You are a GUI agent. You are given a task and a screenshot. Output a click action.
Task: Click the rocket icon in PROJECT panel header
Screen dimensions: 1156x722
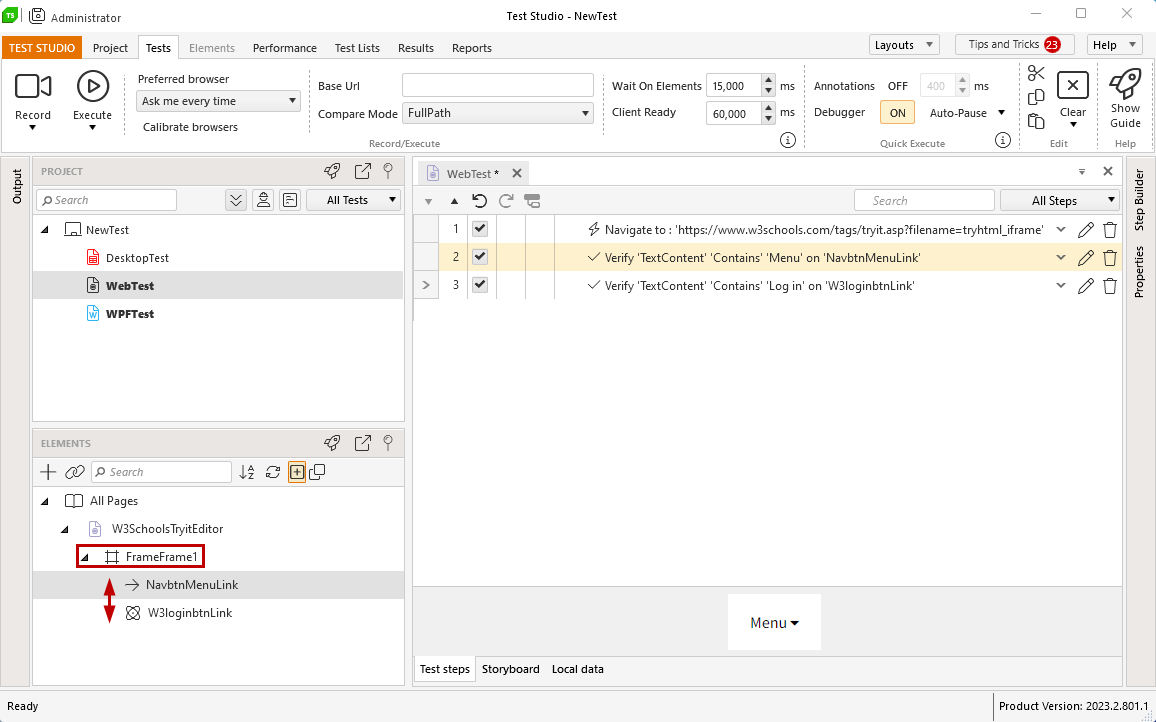pyautogui.click(x=332, y=171)
